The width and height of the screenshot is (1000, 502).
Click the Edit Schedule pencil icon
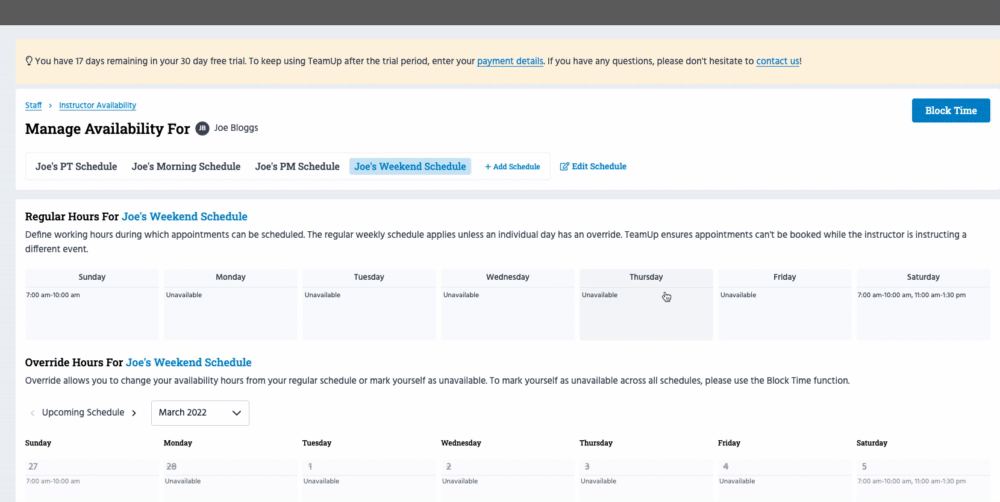(565, 167)
